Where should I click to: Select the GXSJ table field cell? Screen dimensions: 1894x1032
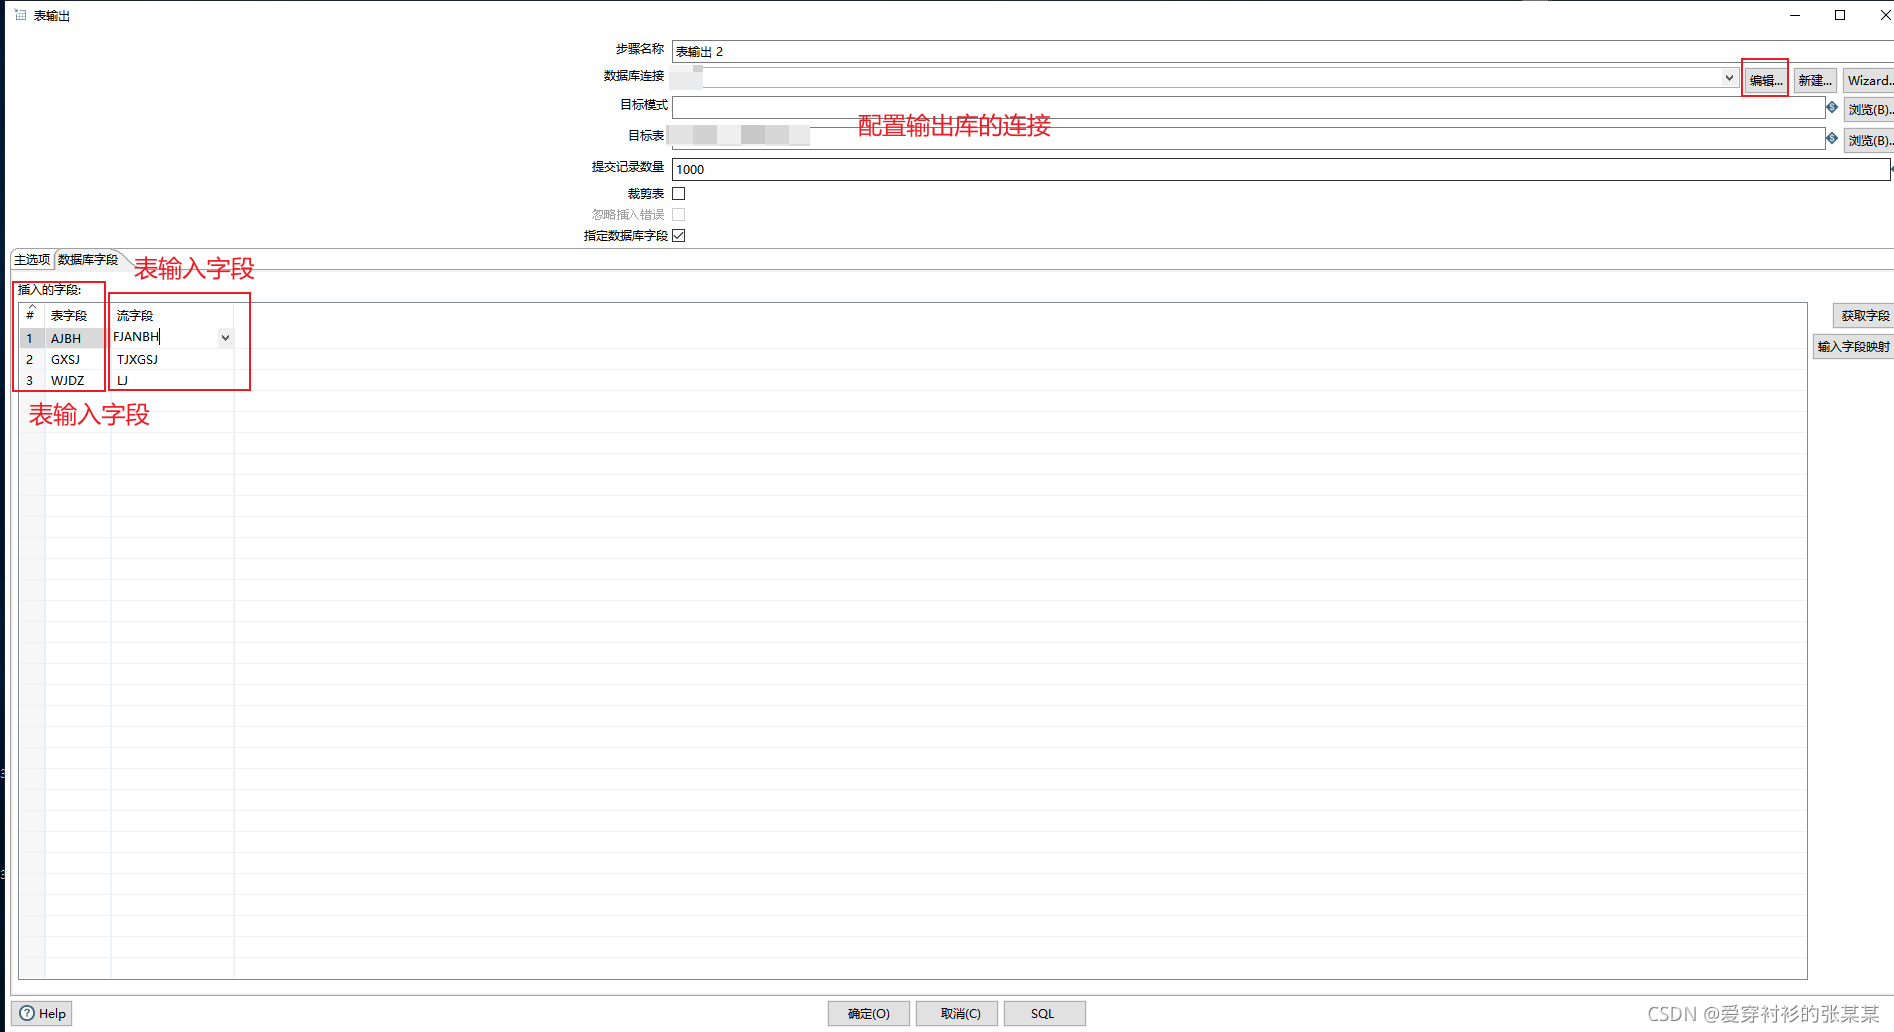click(77, 359)
